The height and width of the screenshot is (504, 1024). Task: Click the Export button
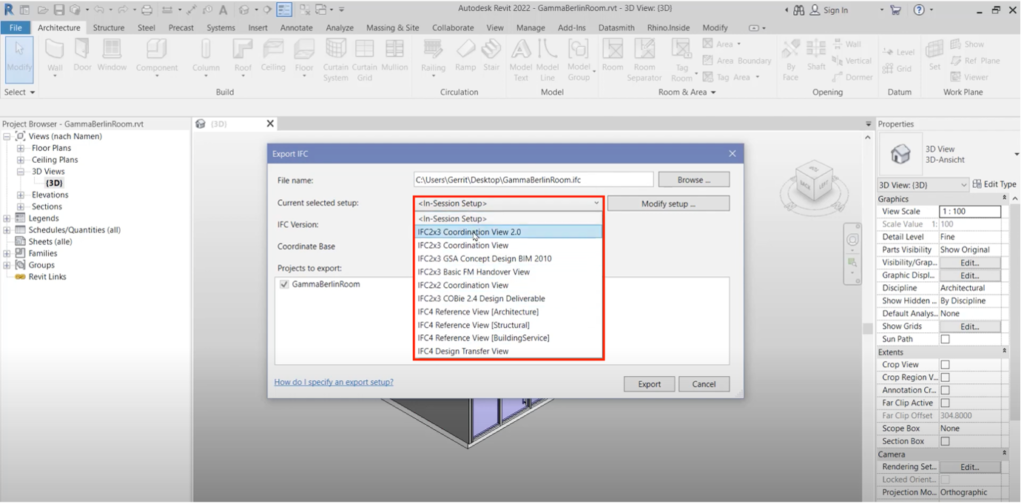tap(649, 384)
